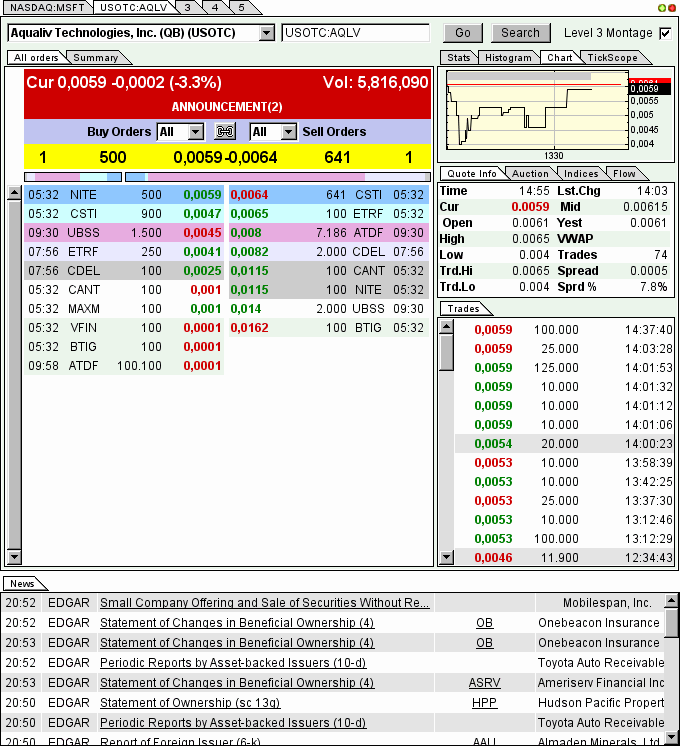The image size is (680, 750).
Task: Switch to the Indices tab
Action: click(x=581, y=174)
